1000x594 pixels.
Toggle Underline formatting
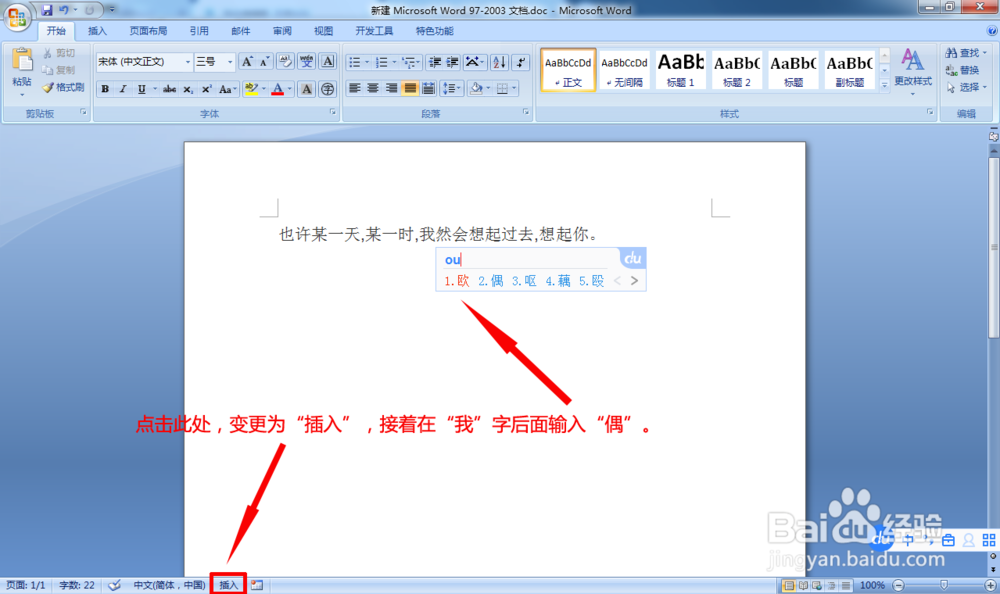[141, 89]
